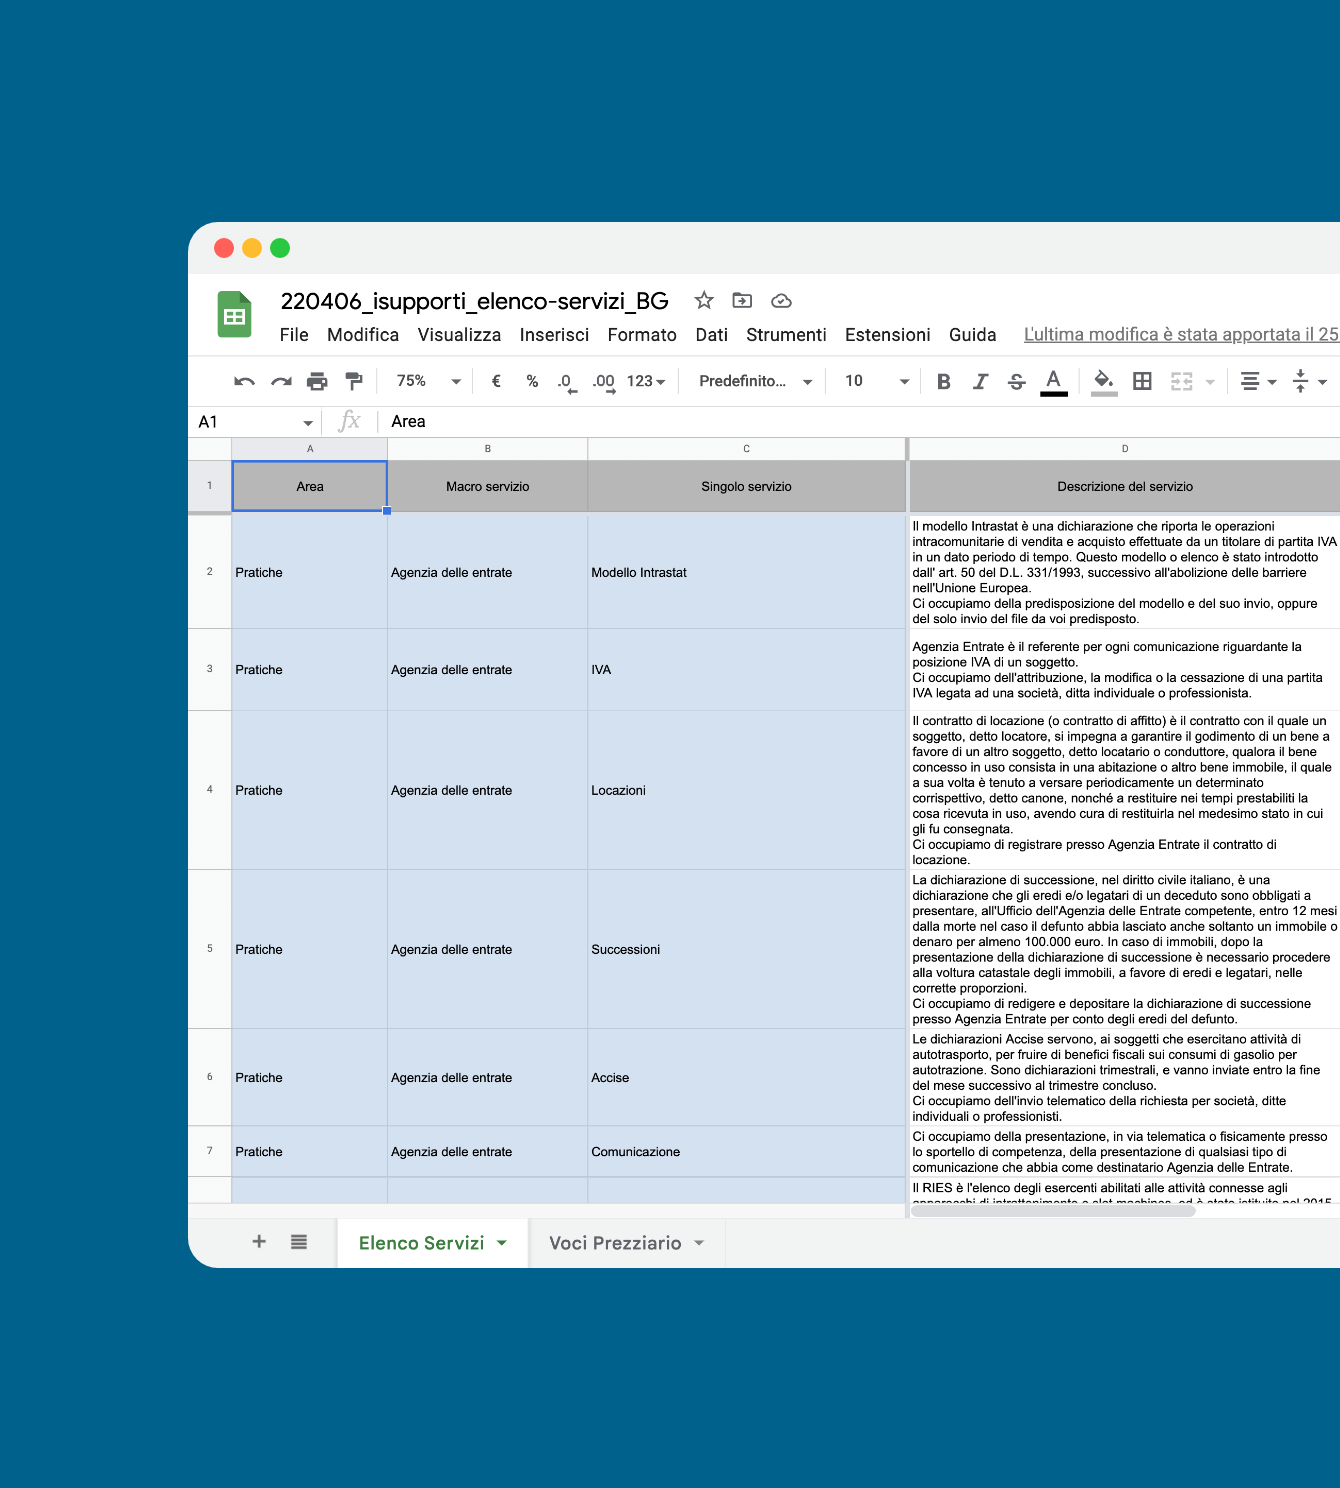Image resolution: width=1340 pixels, height=1488 pixels.
Task: Open the text color picker
Action: click(x=1053, y=382)
